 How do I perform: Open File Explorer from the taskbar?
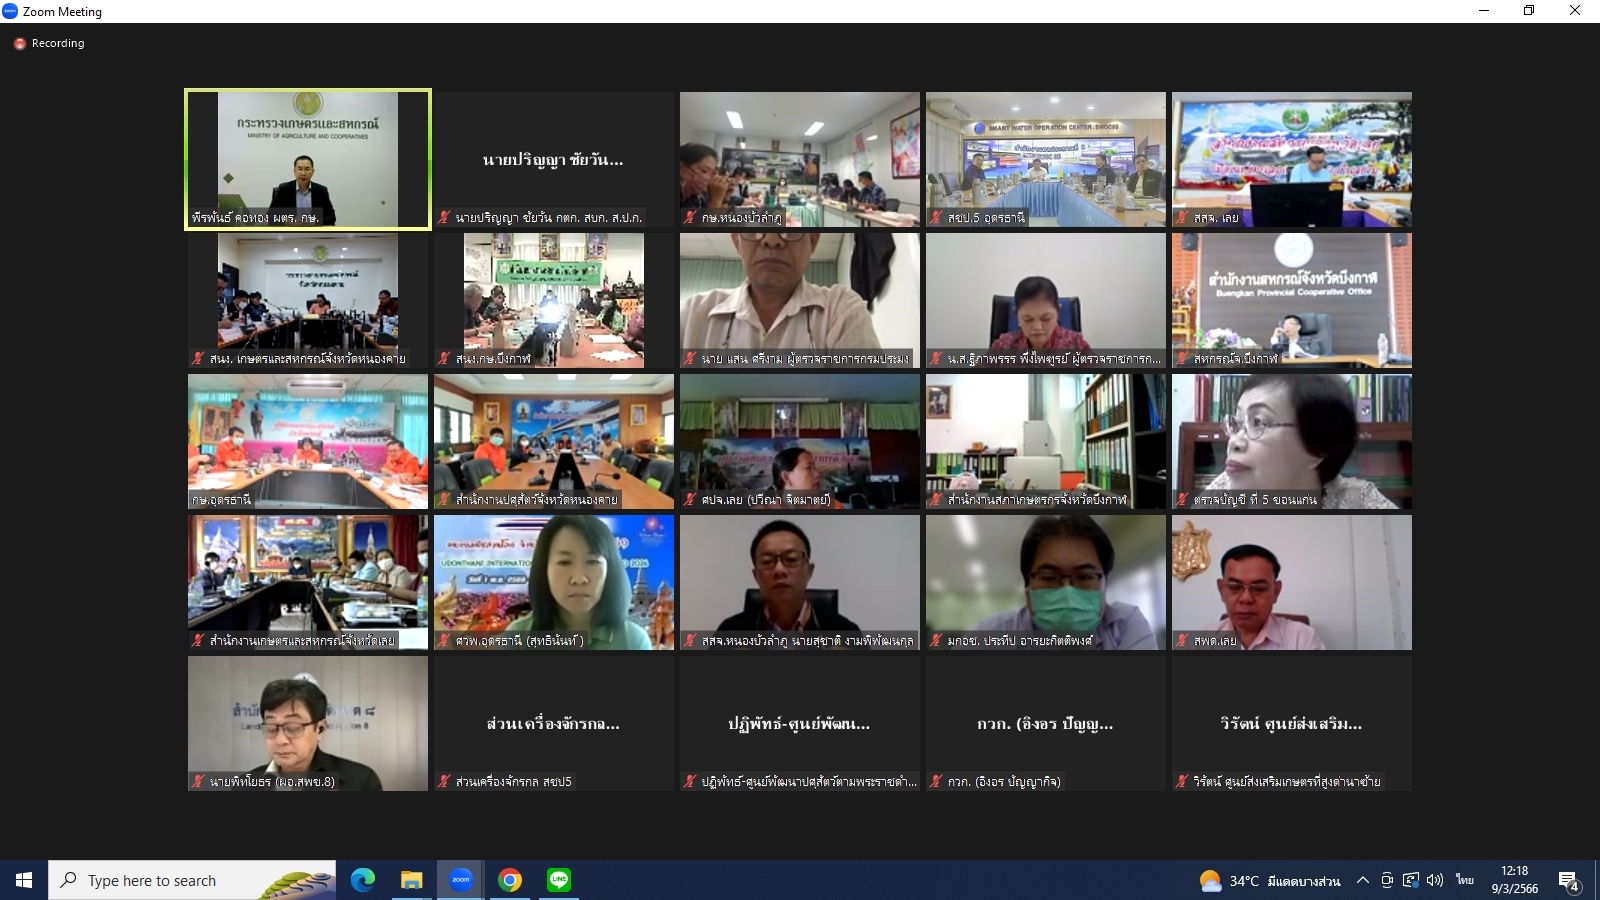click(412, 880)
